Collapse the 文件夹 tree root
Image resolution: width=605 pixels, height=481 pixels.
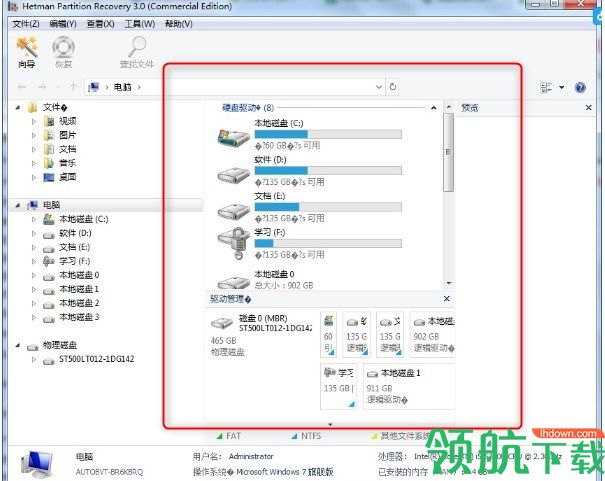18,108
